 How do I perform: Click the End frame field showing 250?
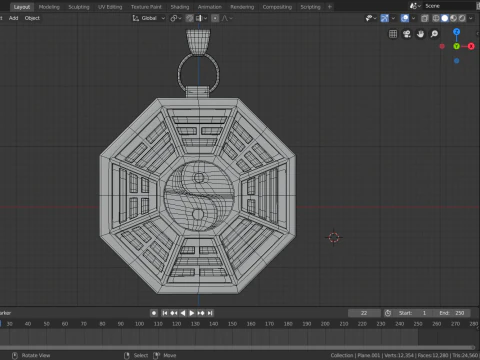[x=452, y=313]
